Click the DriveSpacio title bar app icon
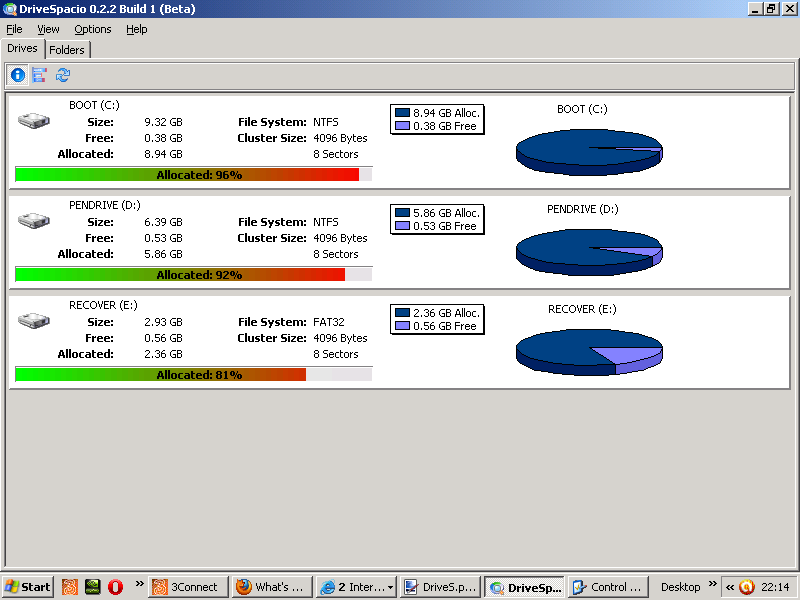Screen dimensions: 800x600 (x=10, y=9)
